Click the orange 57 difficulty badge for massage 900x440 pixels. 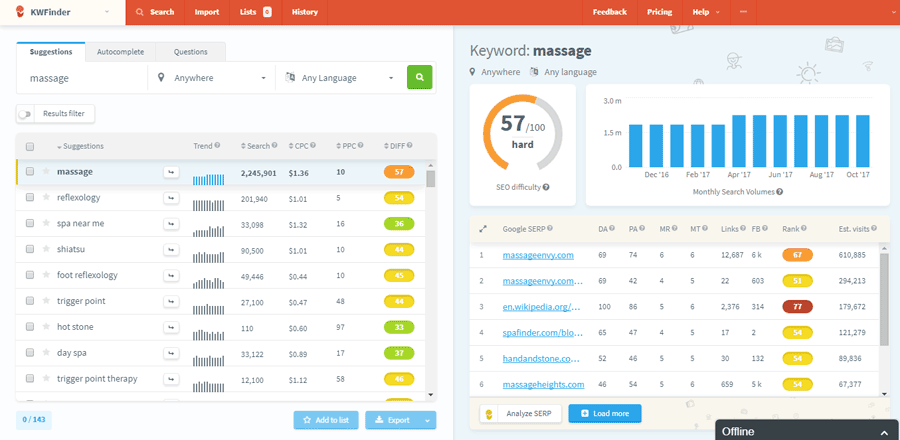click(x=398, y=172)
